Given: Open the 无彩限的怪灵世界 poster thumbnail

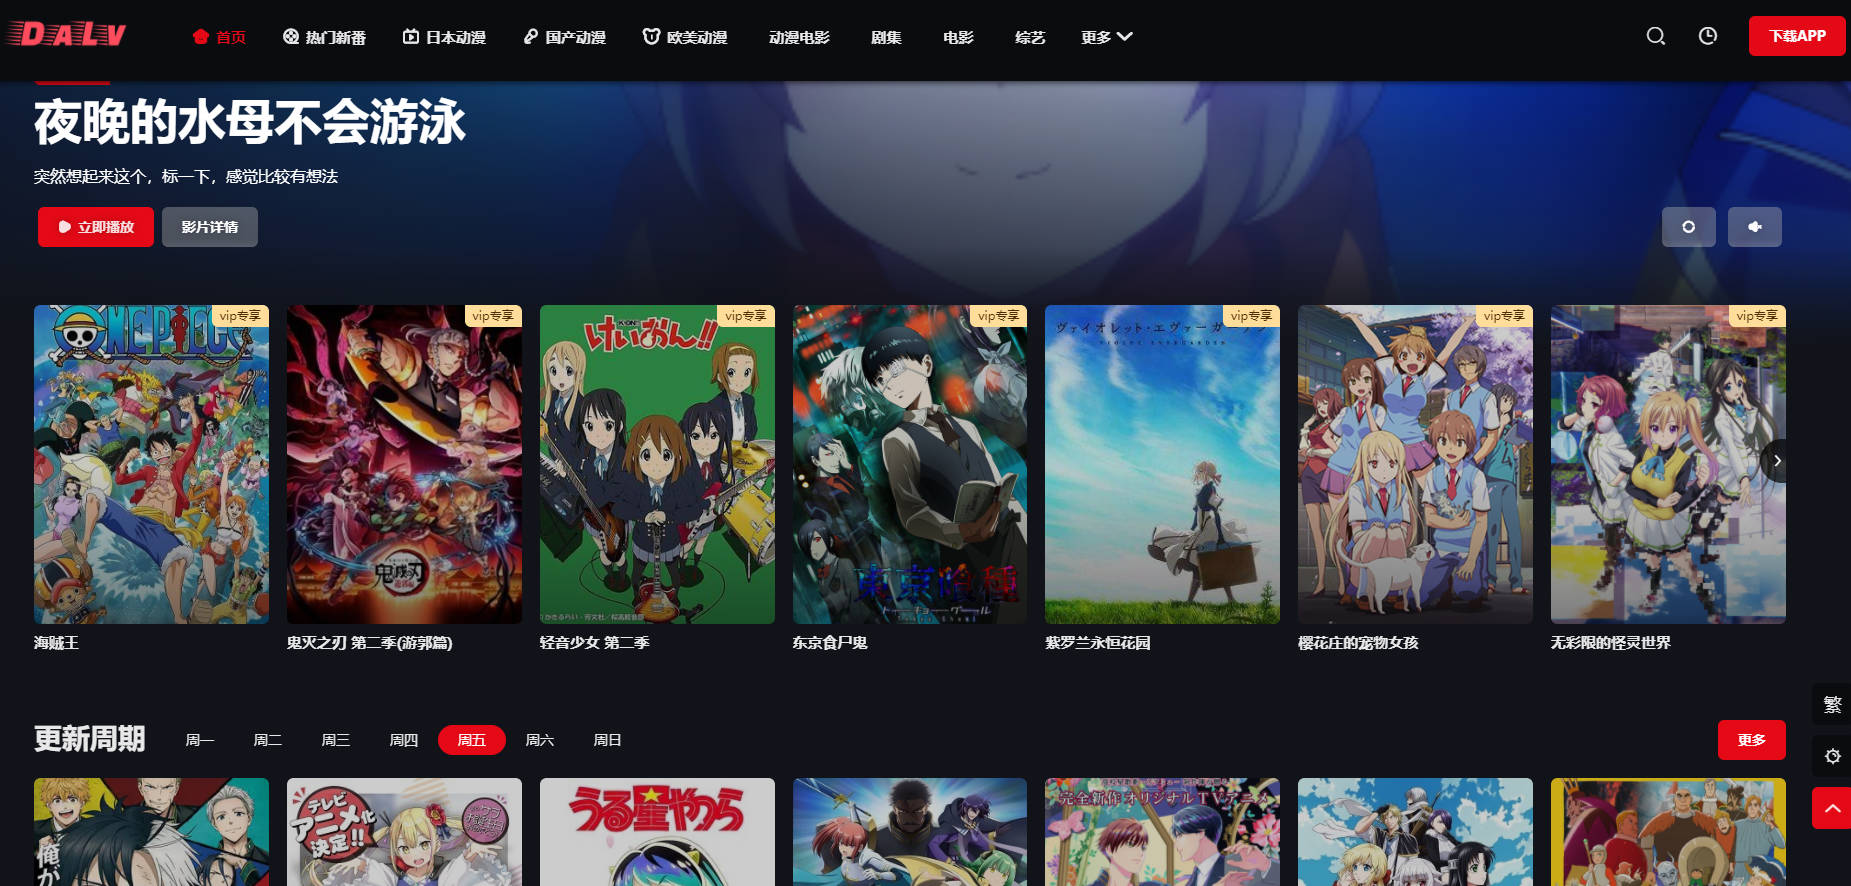Looking at the screenshot, I should tap(1668, 464).
